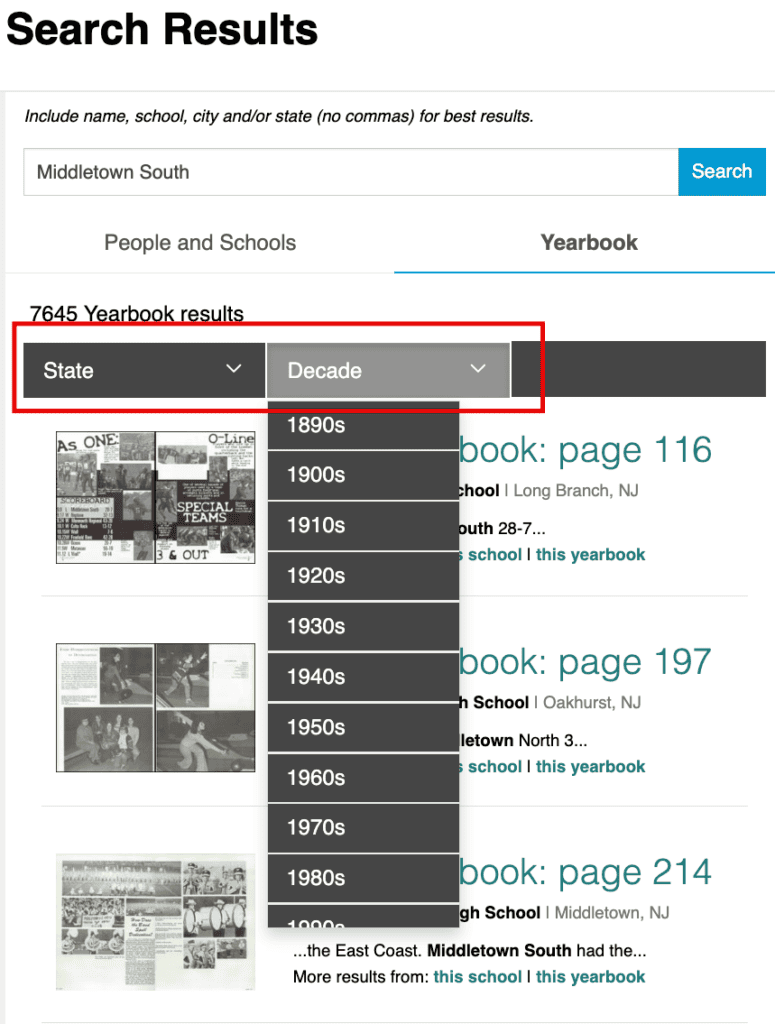Image resolution: width=775 pixels, height=1024 pixels.
Task: Open the page 214 yearbook thumbnail
Action: pos(155,922)
